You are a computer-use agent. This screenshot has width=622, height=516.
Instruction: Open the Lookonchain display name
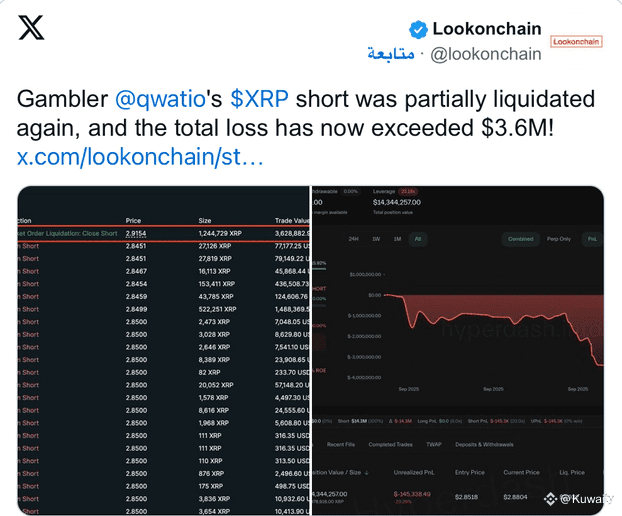pos(487,29)
